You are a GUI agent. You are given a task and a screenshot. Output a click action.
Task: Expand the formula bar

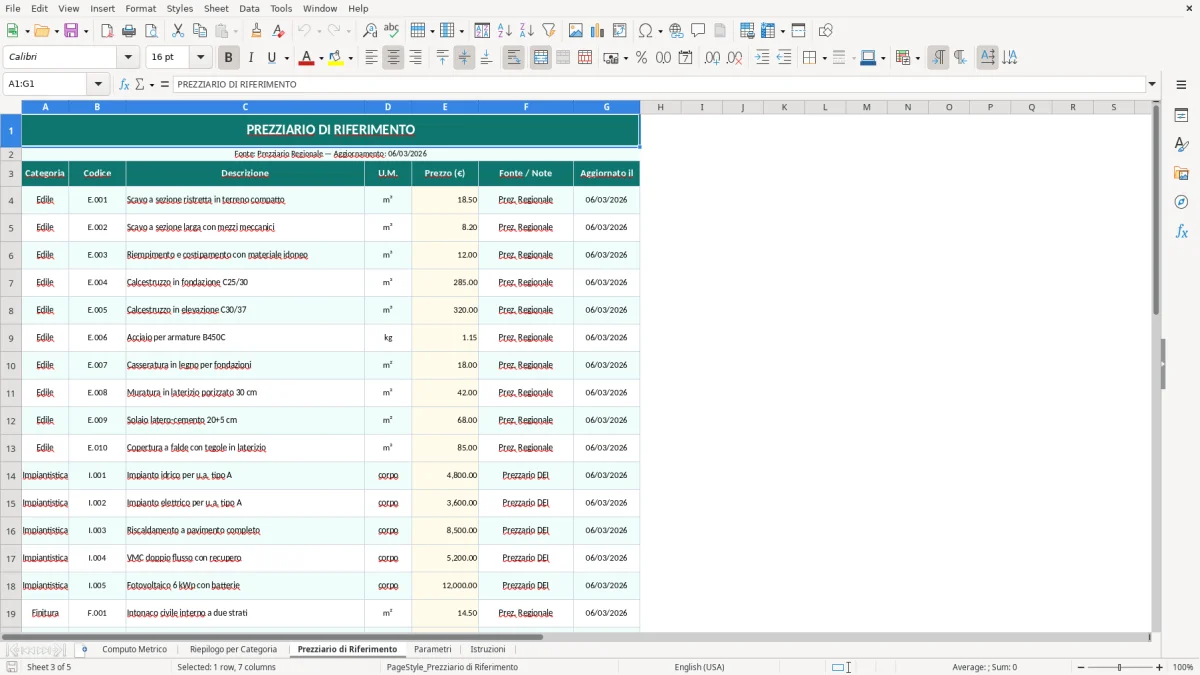(1152, 84)
